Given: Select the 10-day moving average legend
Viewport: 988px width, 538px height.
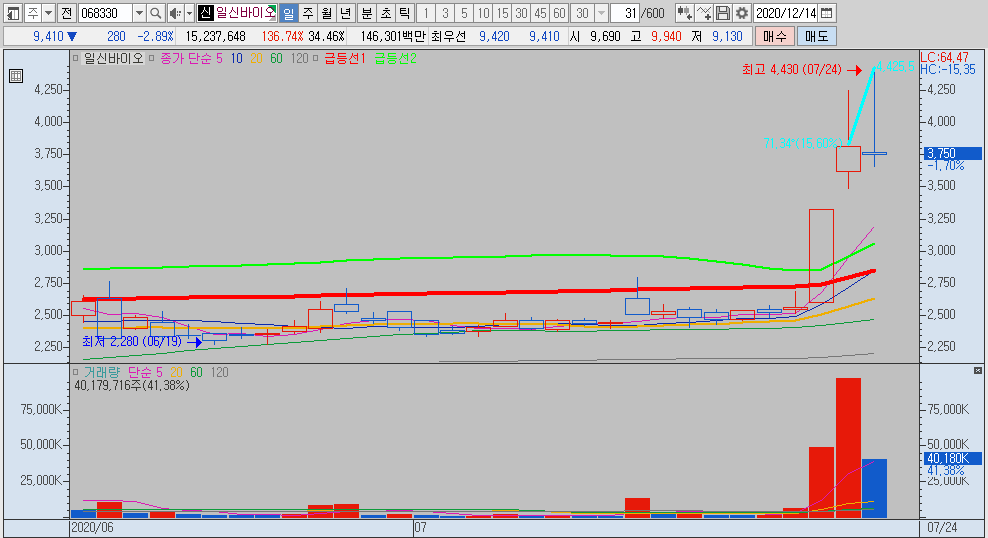Looking at the screenshot, I should (x=236, y=59).
